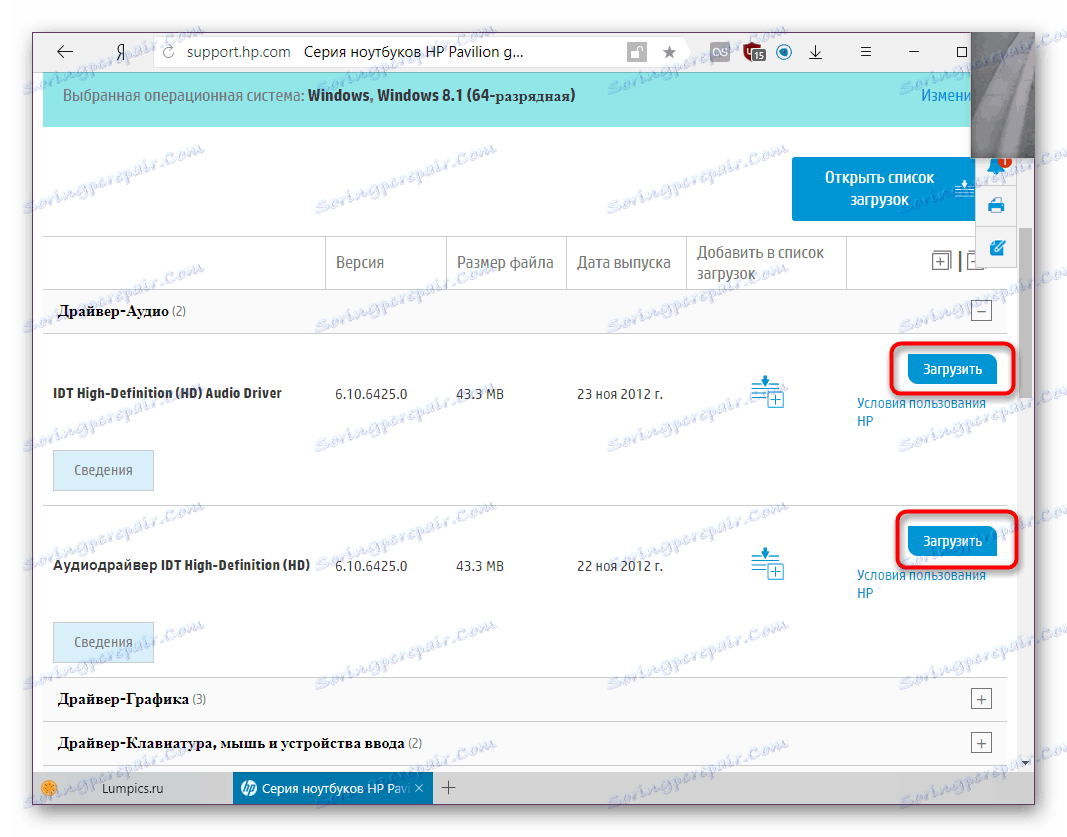
Task: Open Сведения for Аудиодрайвер IDT High-Definition
Action: (103, 642)
